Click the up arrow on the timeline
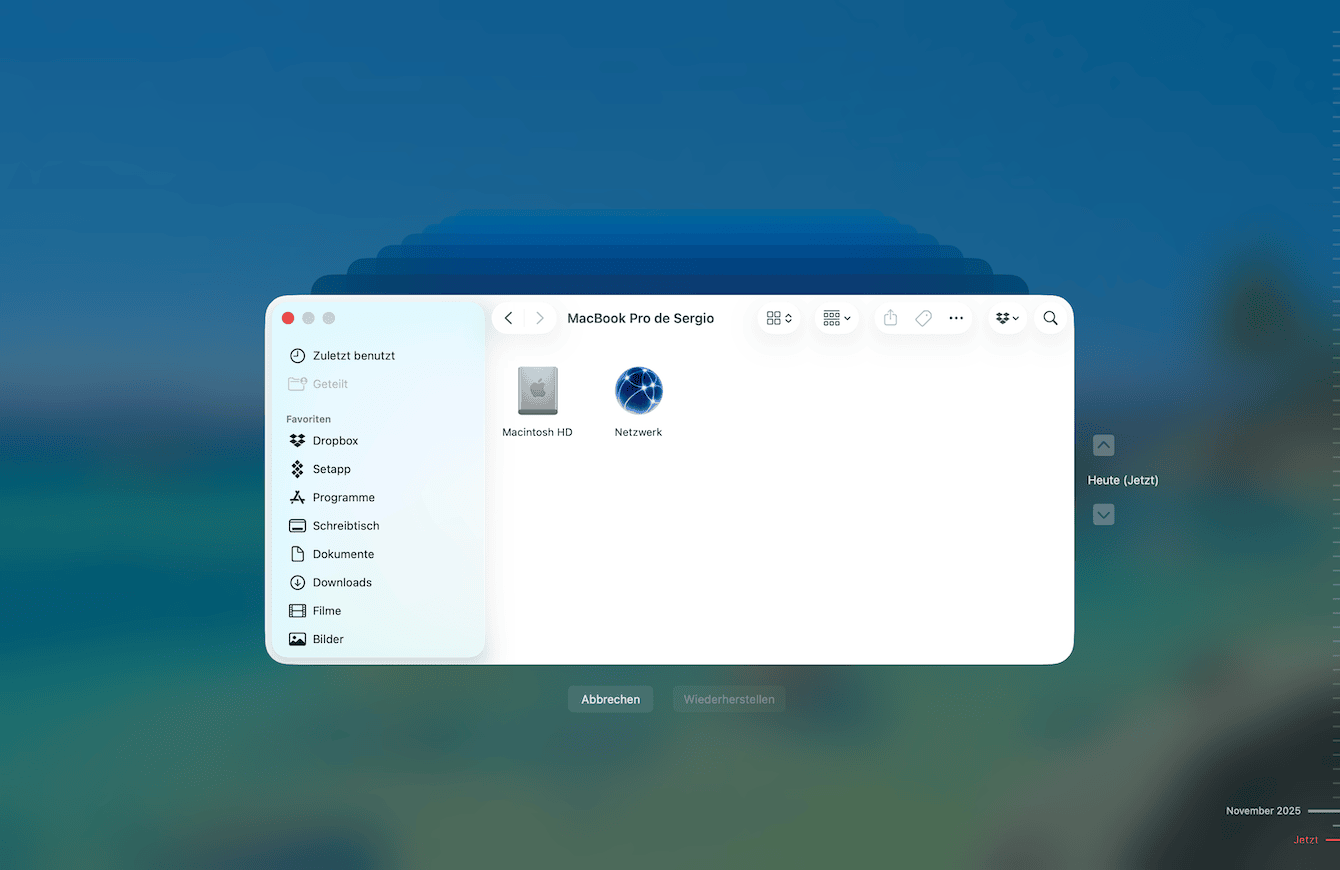 click(x=1103, y=445)
